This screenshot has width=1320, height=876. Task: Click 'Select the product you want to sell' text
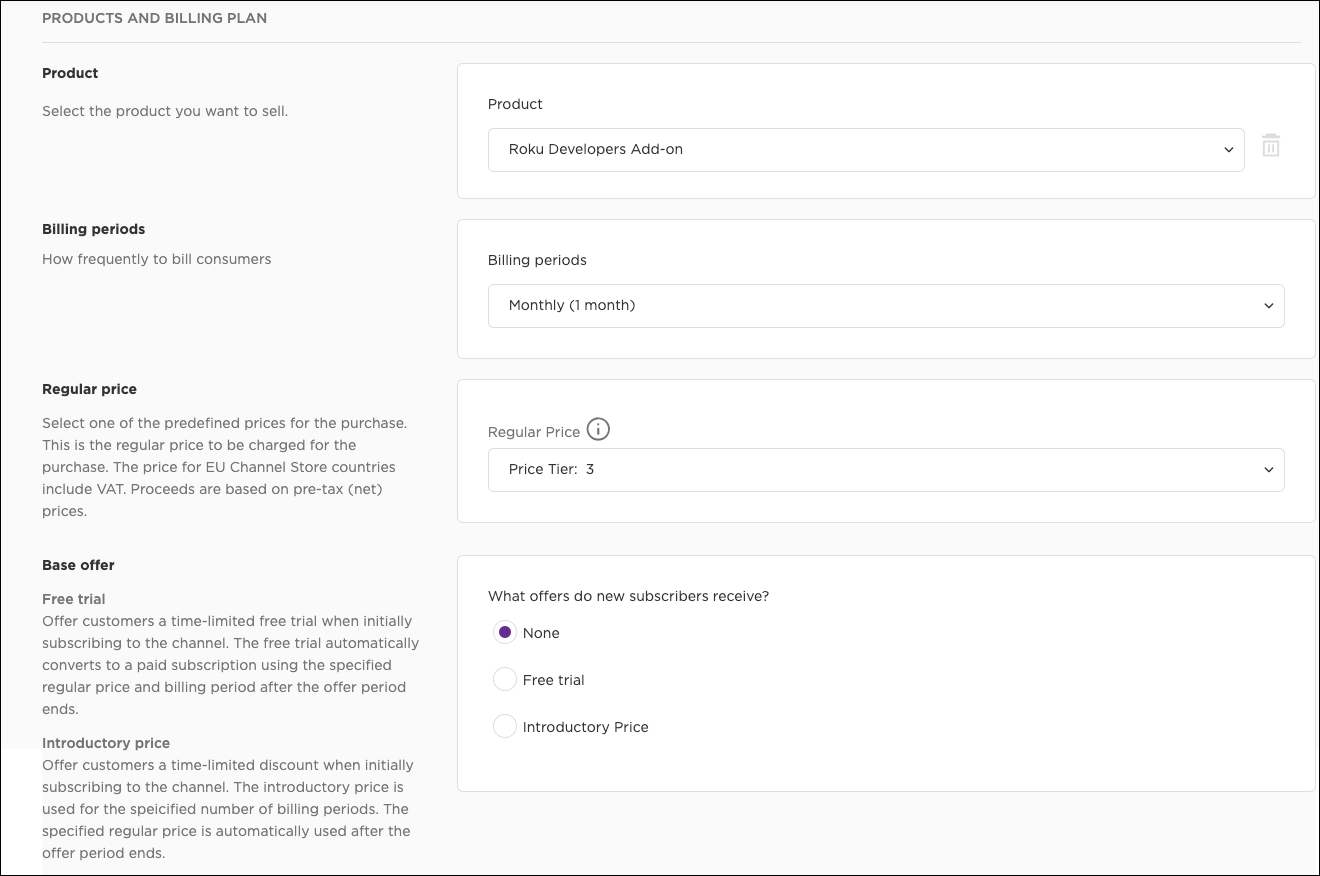(x=165, y=111)
